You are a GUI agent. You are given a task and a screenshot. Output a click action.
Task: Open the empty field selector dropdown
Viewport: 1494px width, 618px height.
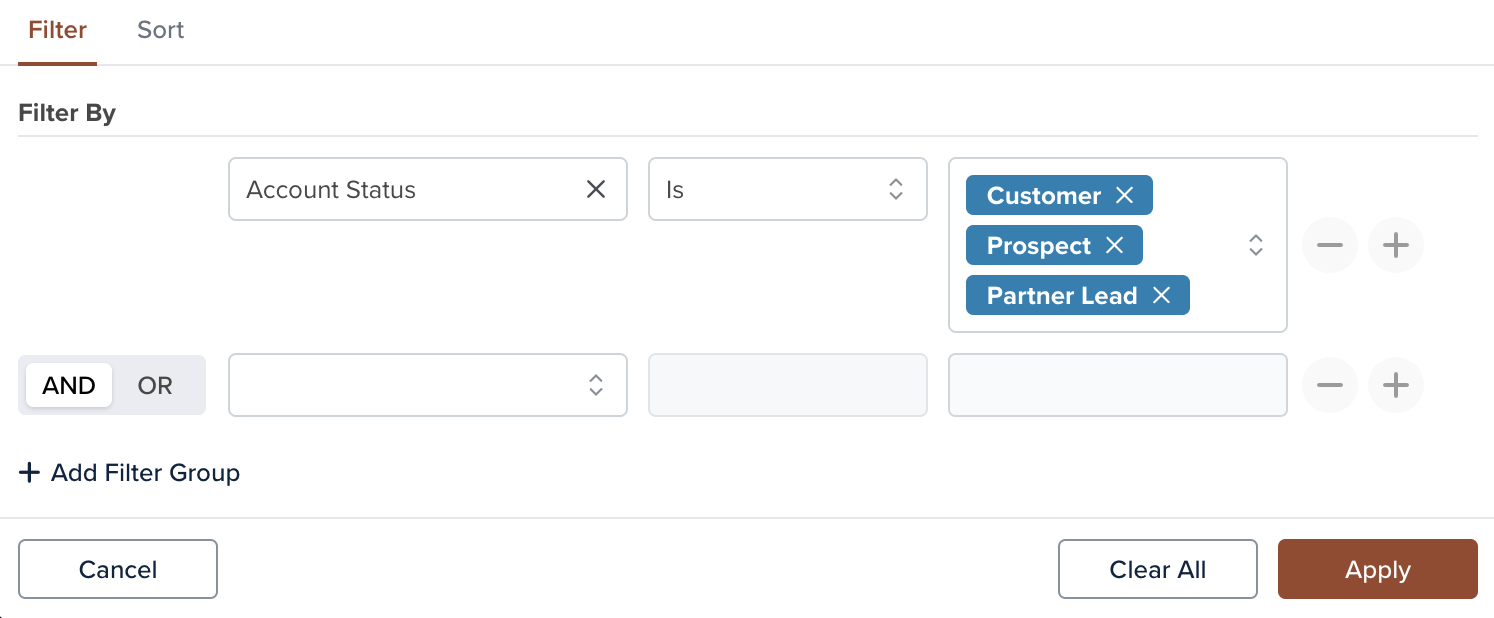pyautogui.click(x=428, y=385)
